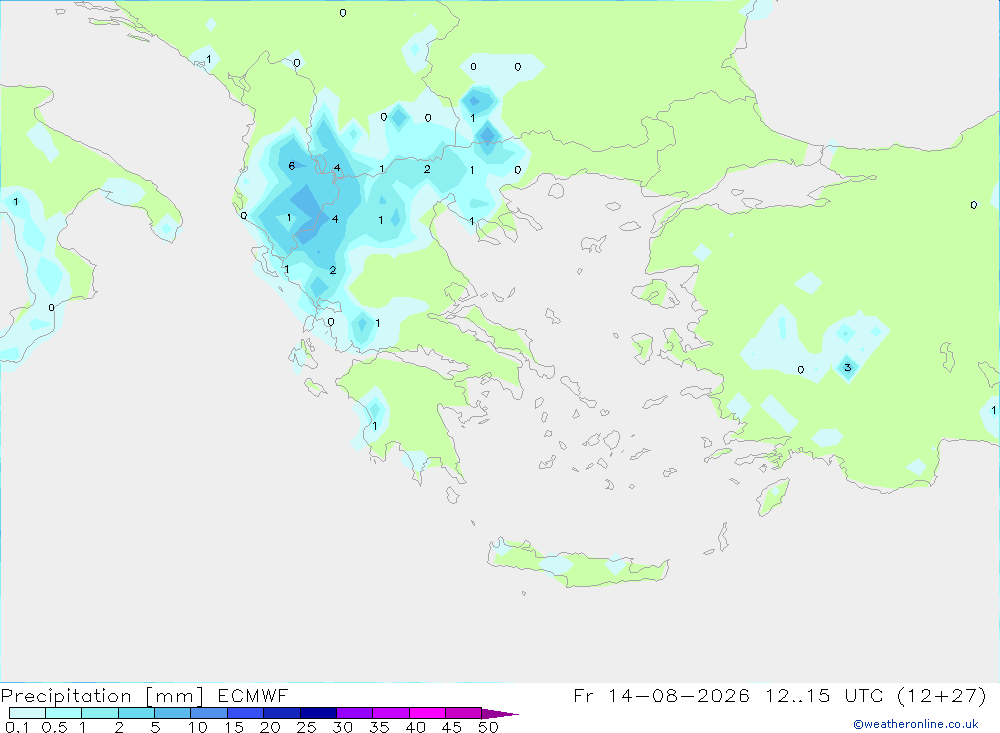Click the legend label '25'

tap(306, 727)
